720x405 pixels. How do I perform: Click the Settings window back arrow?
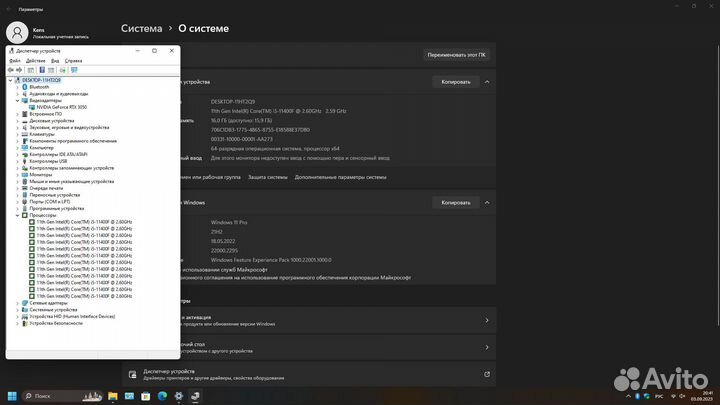(x=9, y=9)
